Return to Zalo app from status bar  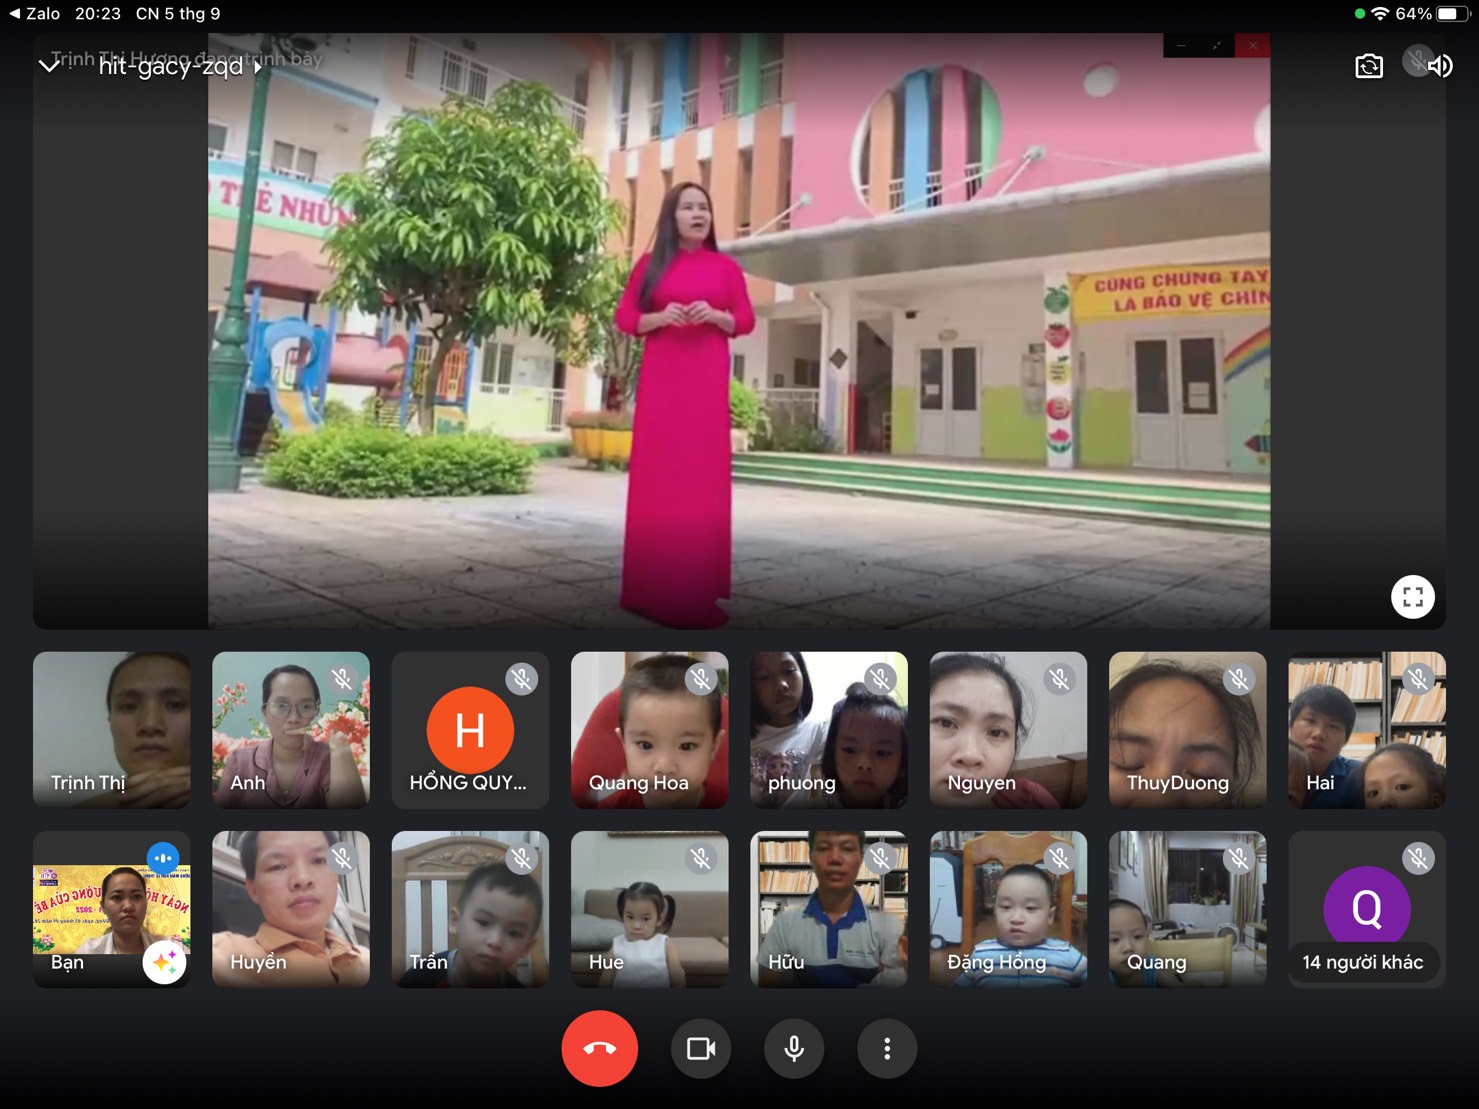tap(35, 14)
